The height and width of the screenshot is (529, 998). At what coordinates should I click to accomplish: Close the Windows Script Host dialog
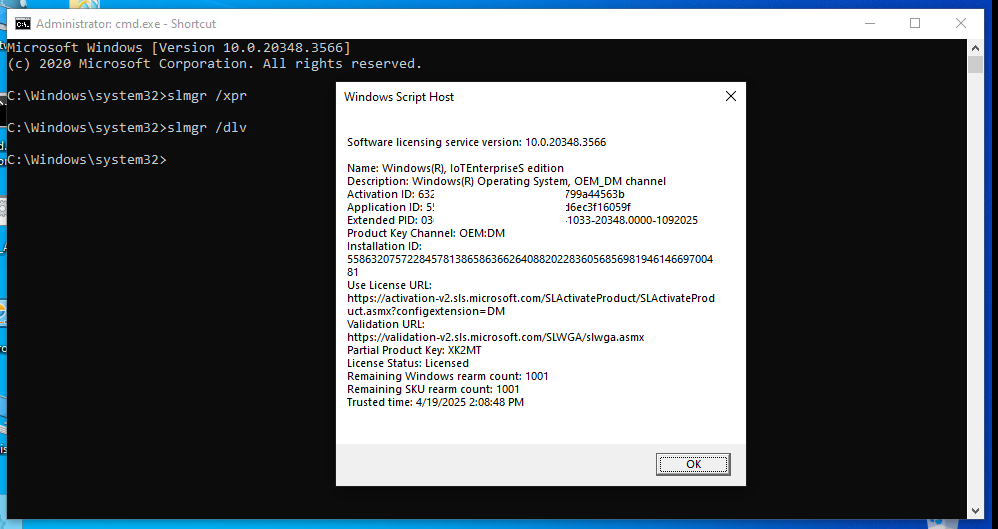(x=731, y=96)
